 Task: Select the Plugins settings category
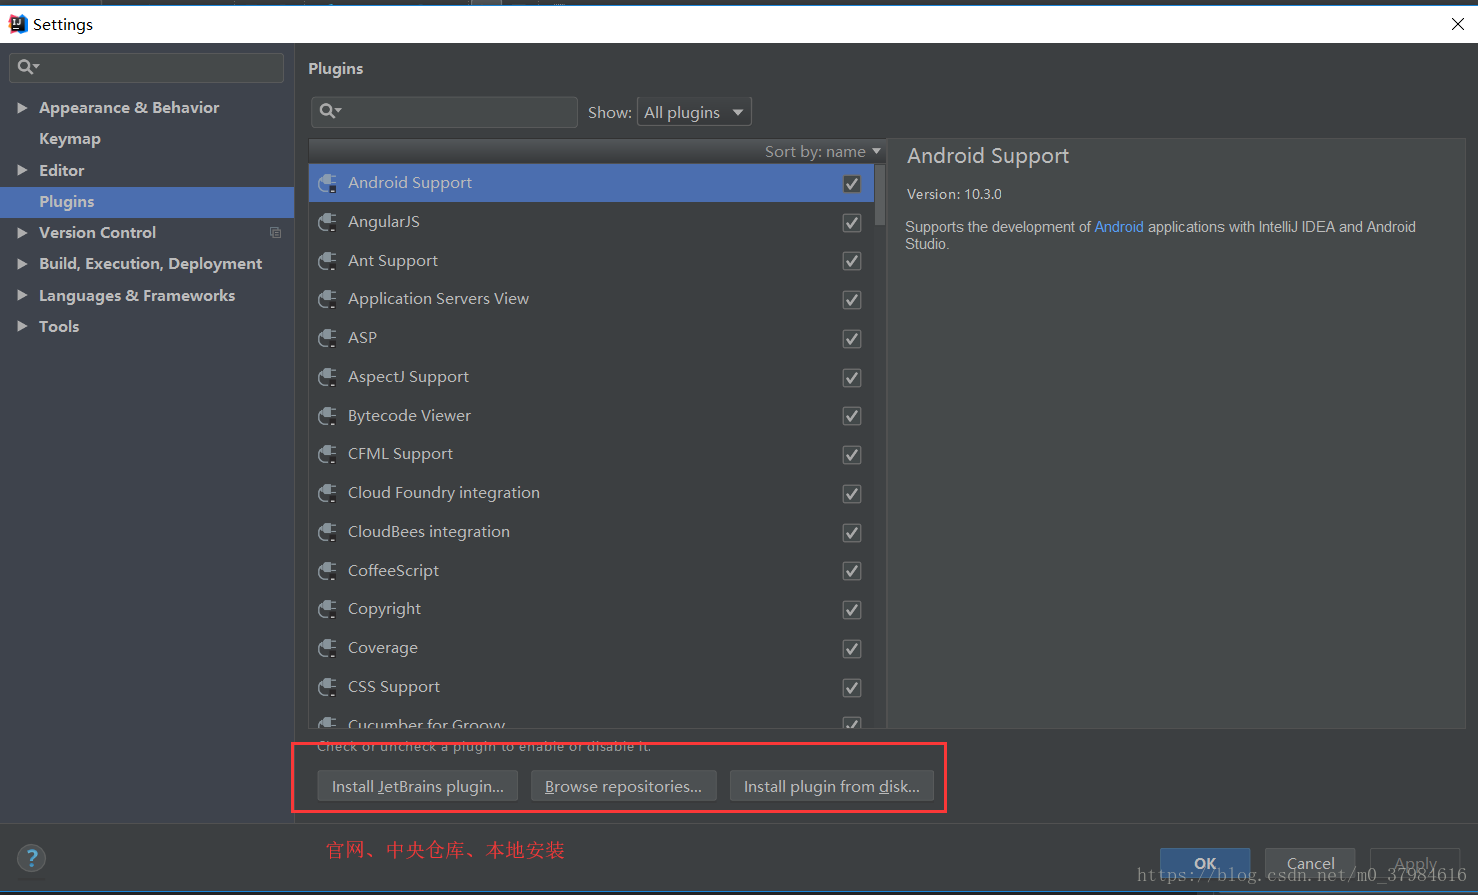[147, 202]
